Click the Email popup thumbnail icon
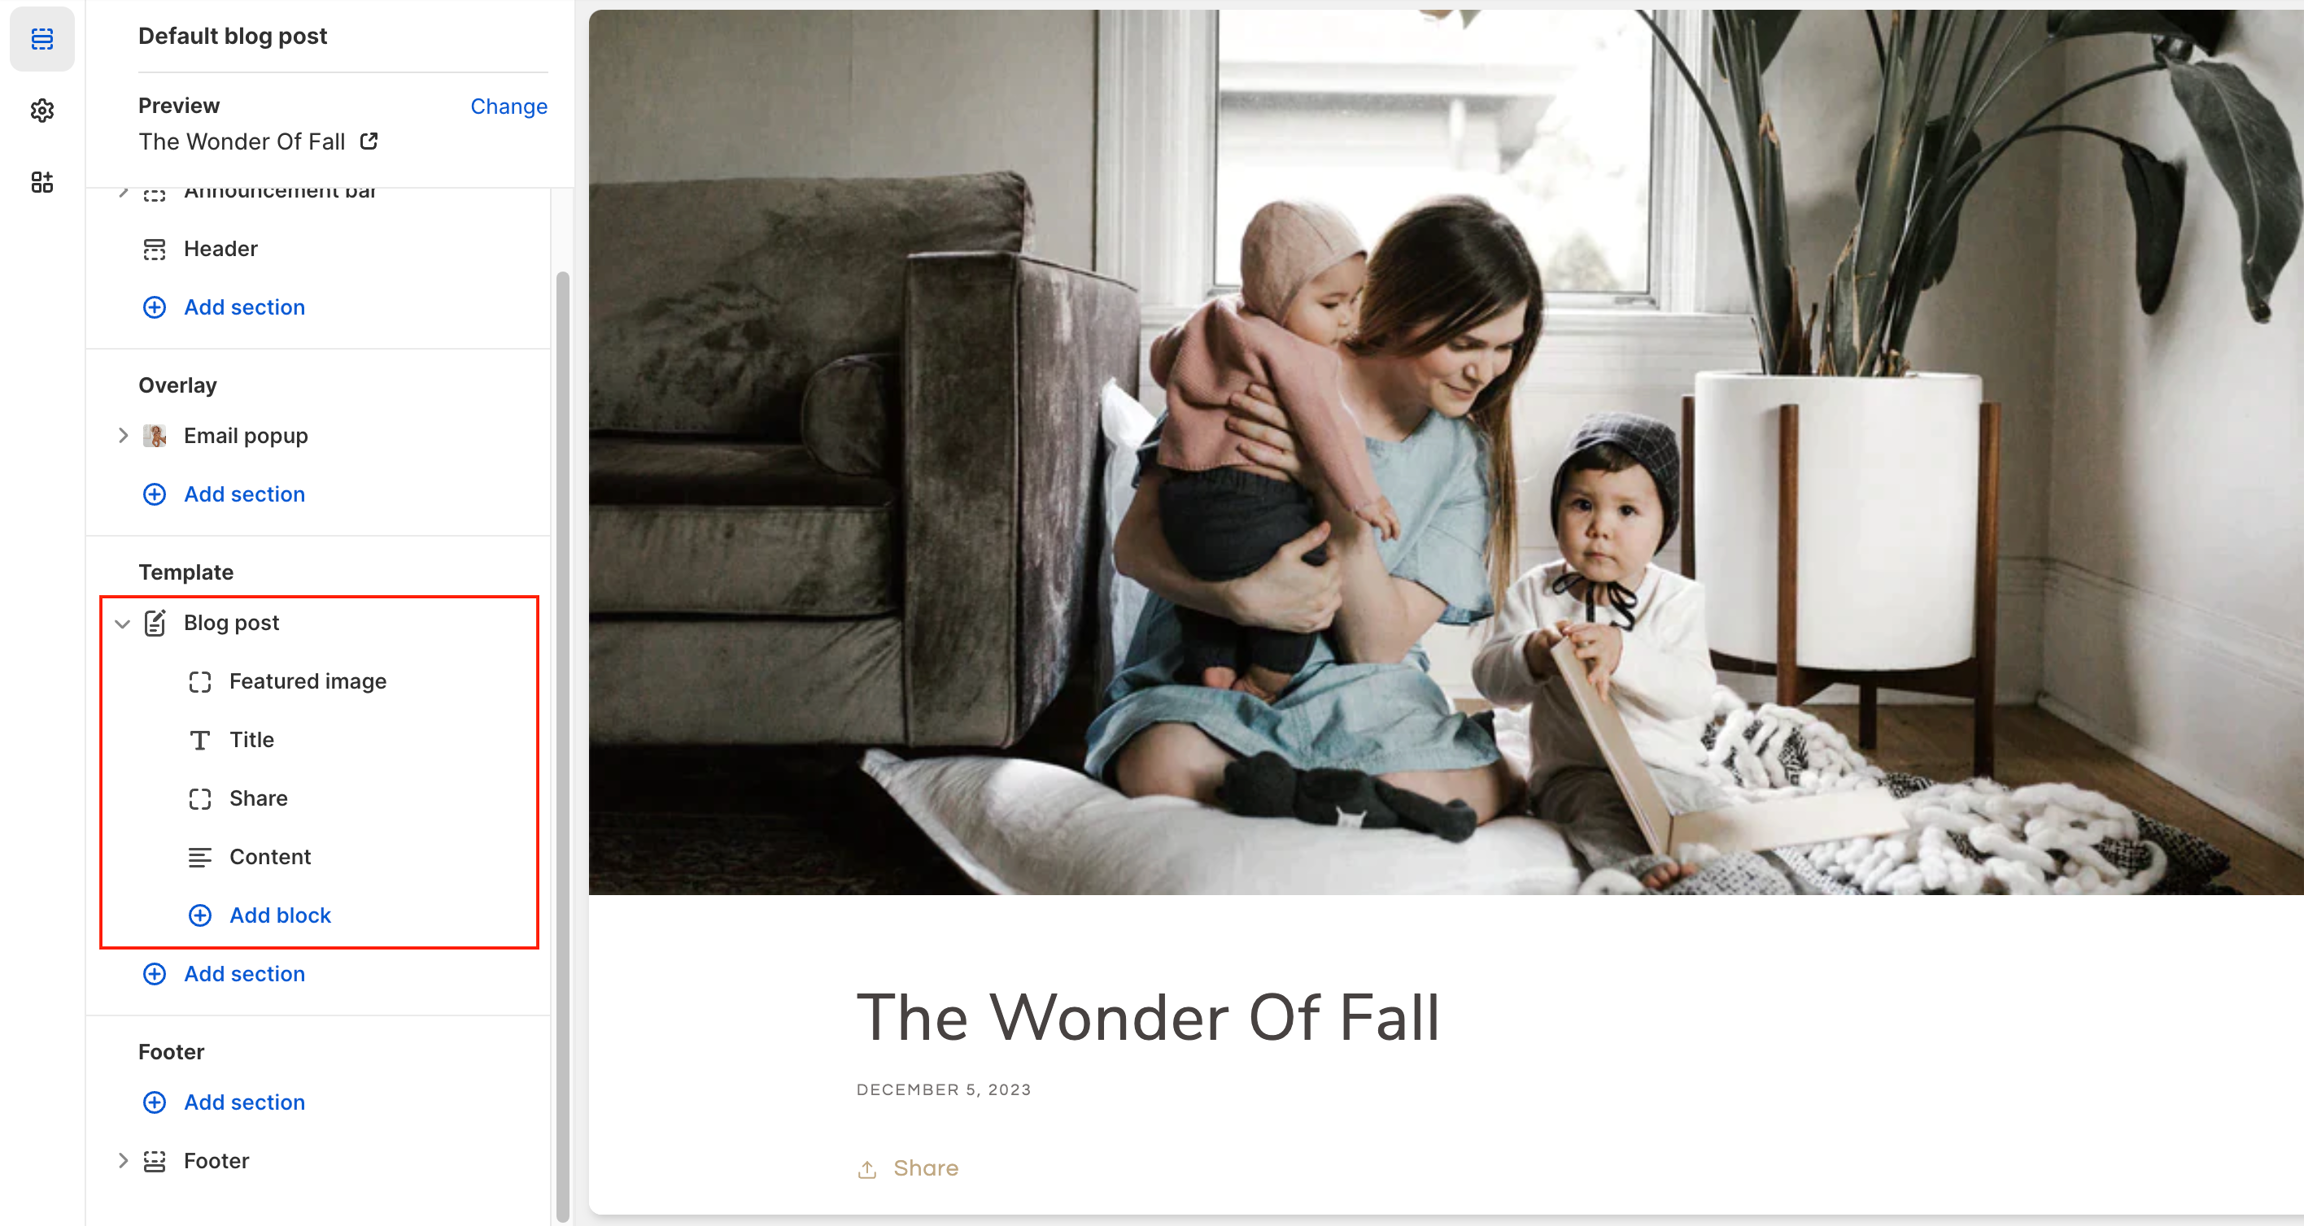This screenshot has width=2304, height=1226. [x=154, y=436]
